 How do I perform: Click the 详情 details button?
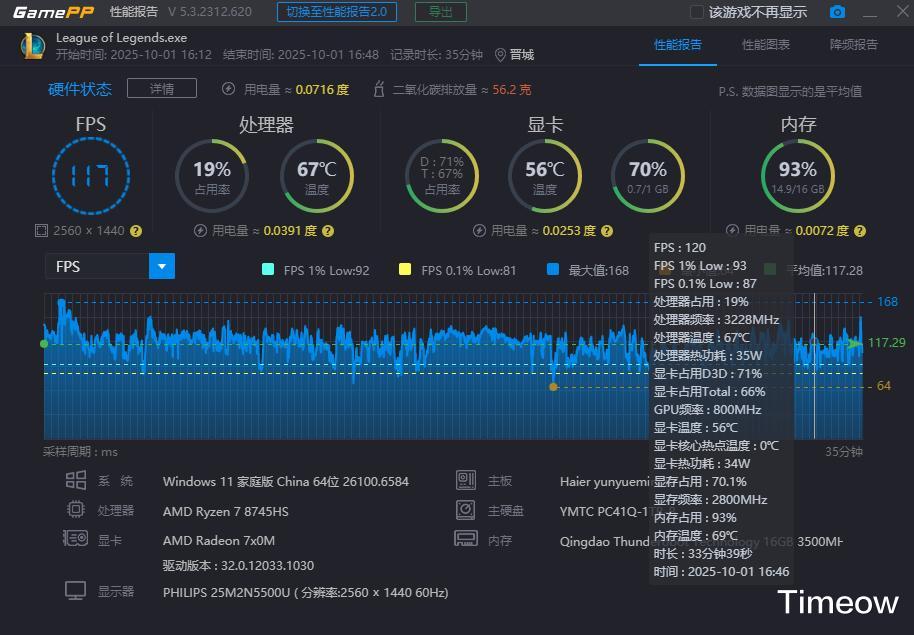click(x=161, y=89)
